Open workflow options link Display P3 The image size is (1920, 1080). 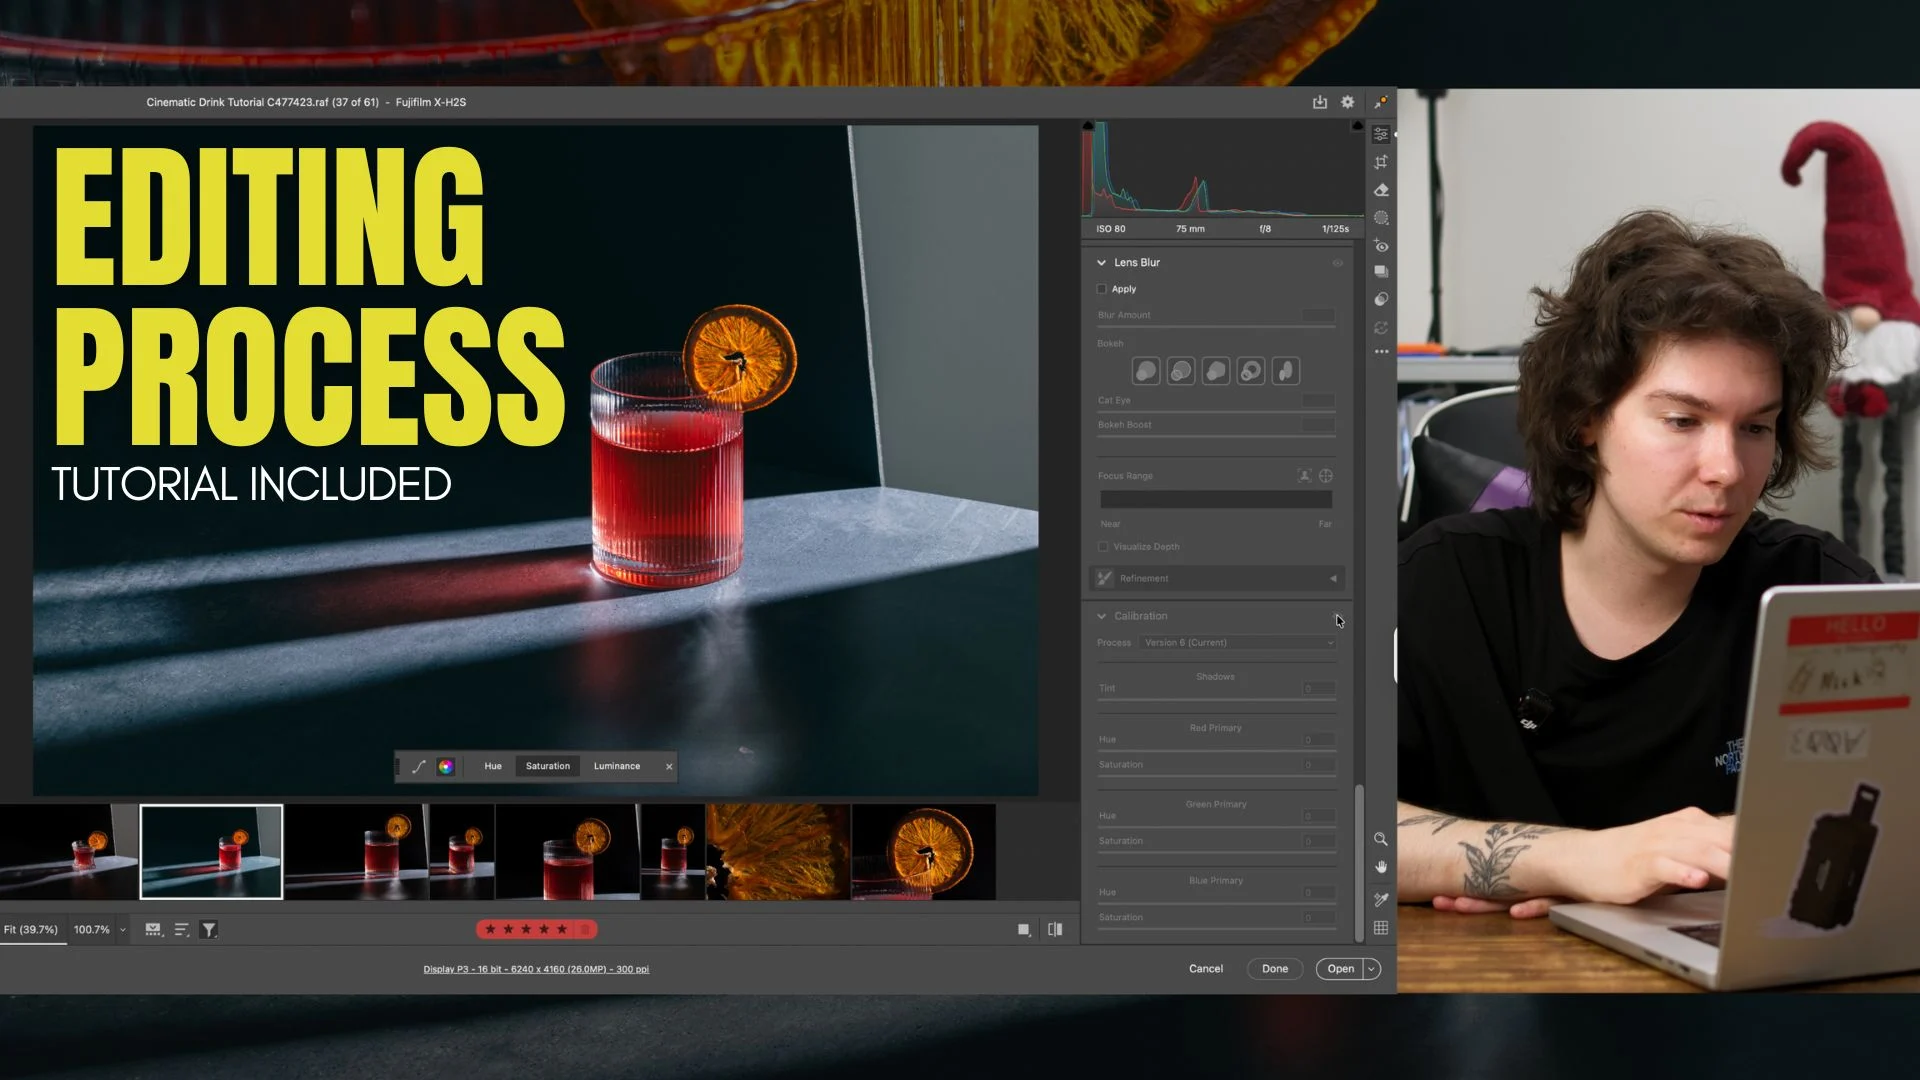pos(536,969)
